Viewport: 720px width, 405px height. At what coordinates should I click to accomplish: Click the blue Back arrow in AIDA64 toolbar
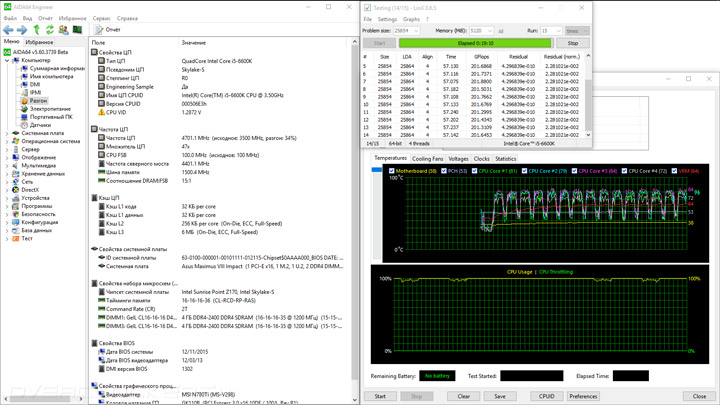[x=8, y=30]
